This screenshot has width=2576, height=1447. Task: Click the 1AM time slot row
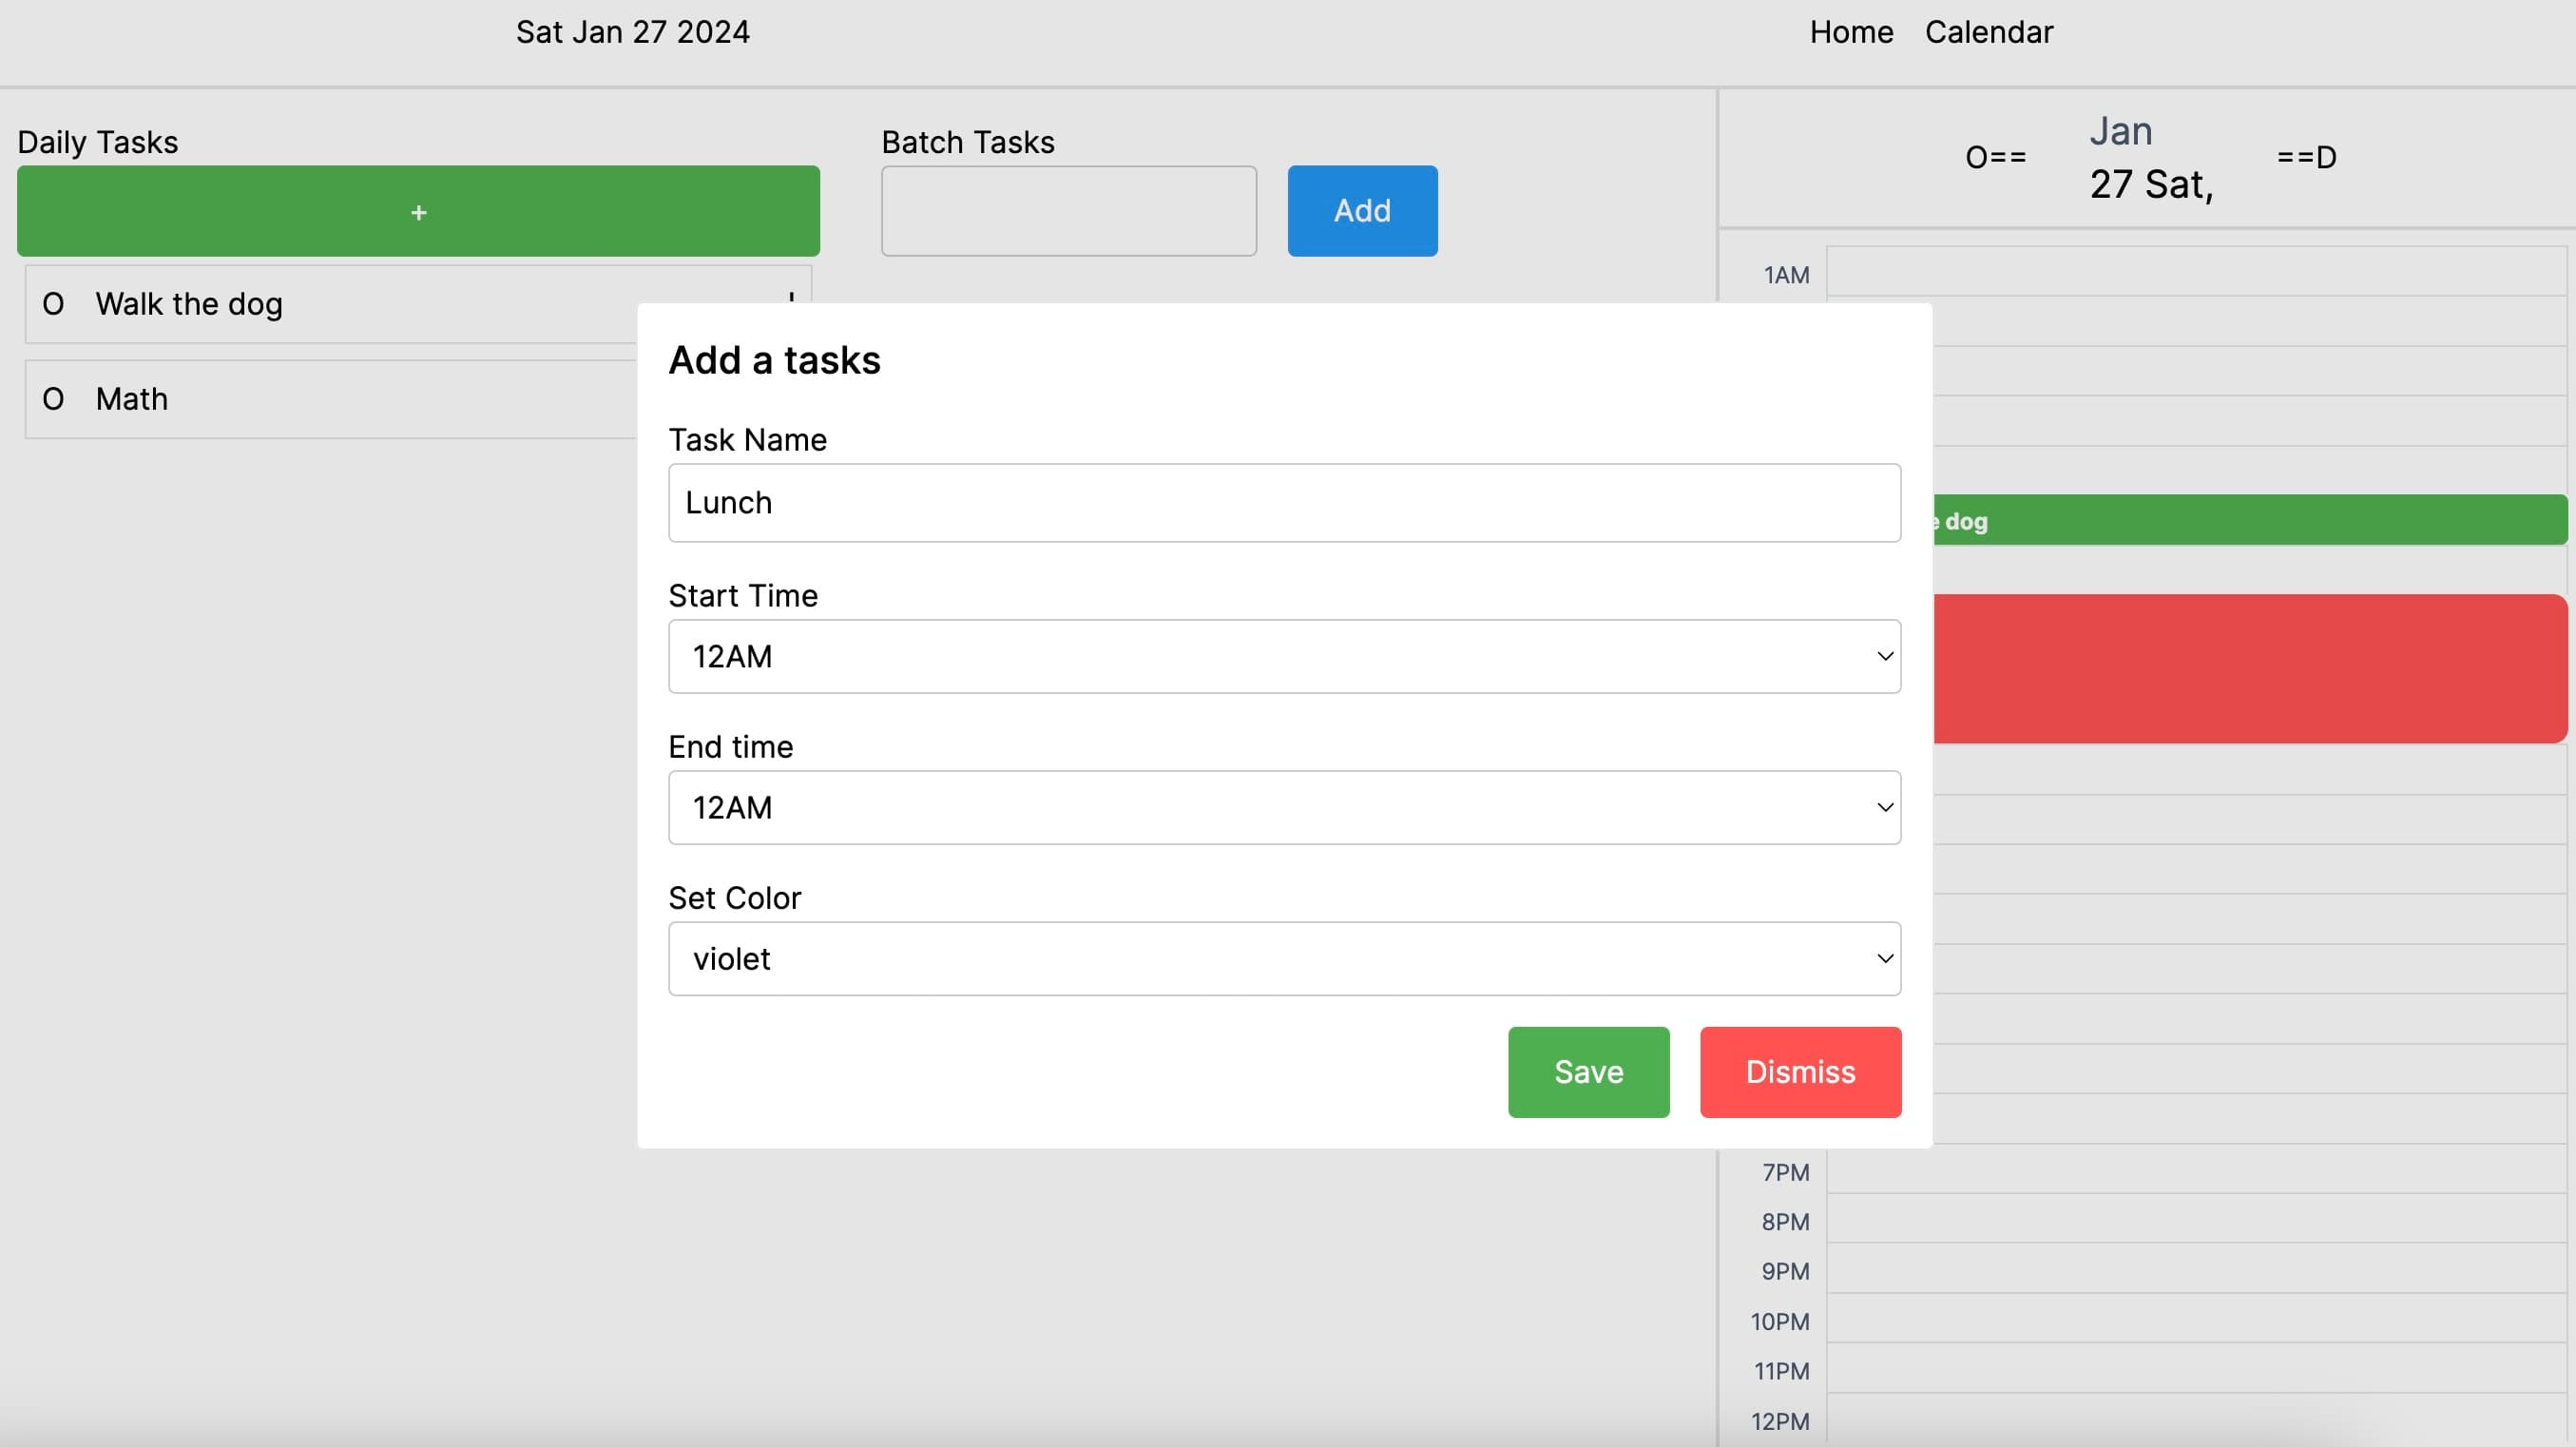click(2197, 271)
